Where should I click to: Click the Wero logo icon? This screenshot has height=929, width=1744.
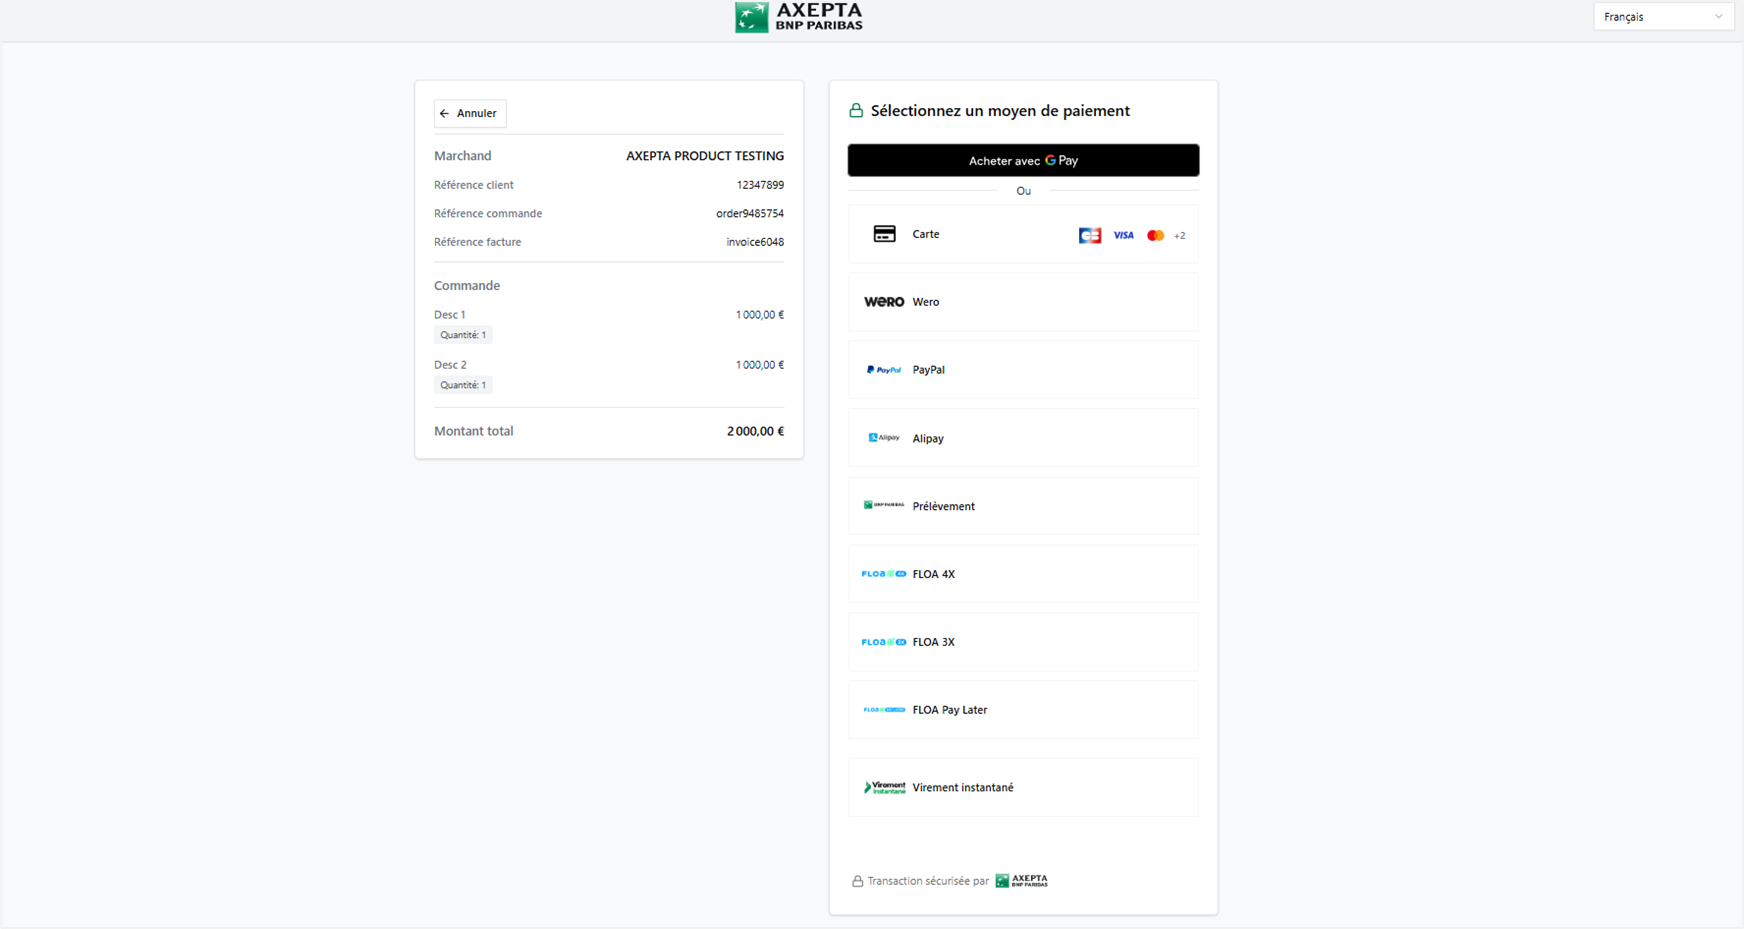(x=884, y=302)
